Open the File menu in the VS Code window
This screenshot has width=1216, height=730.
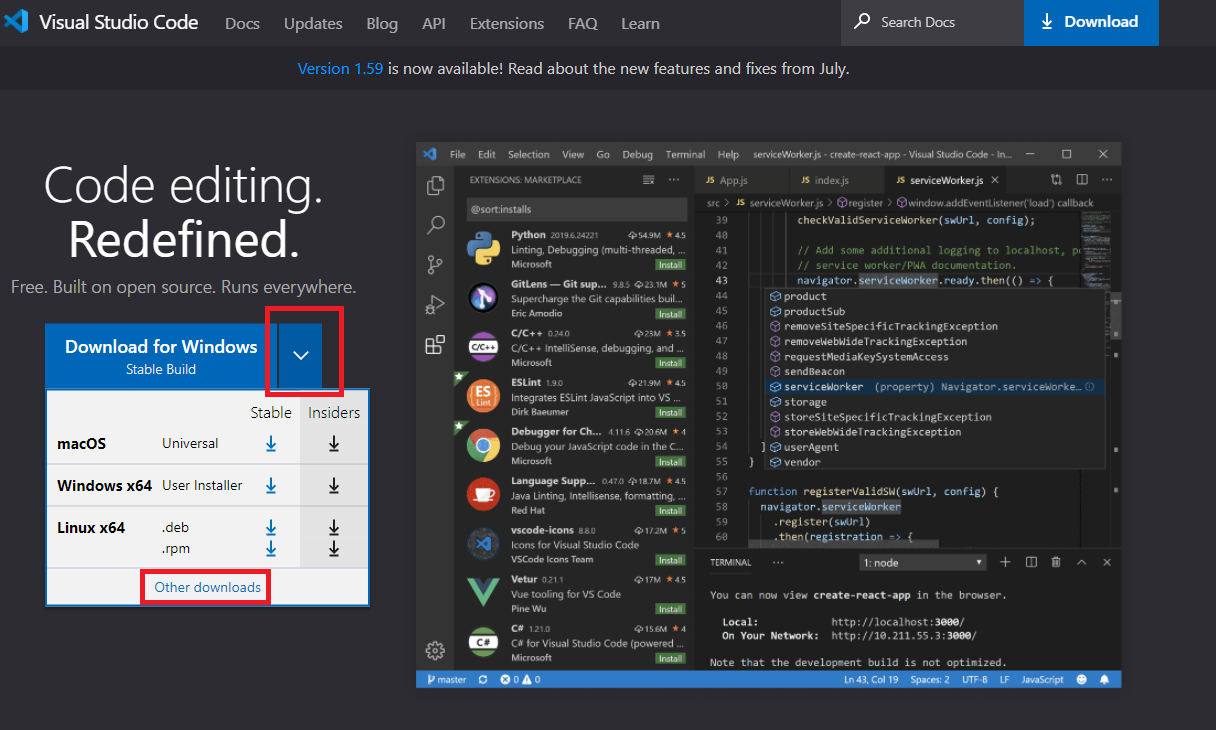point(458,155)
